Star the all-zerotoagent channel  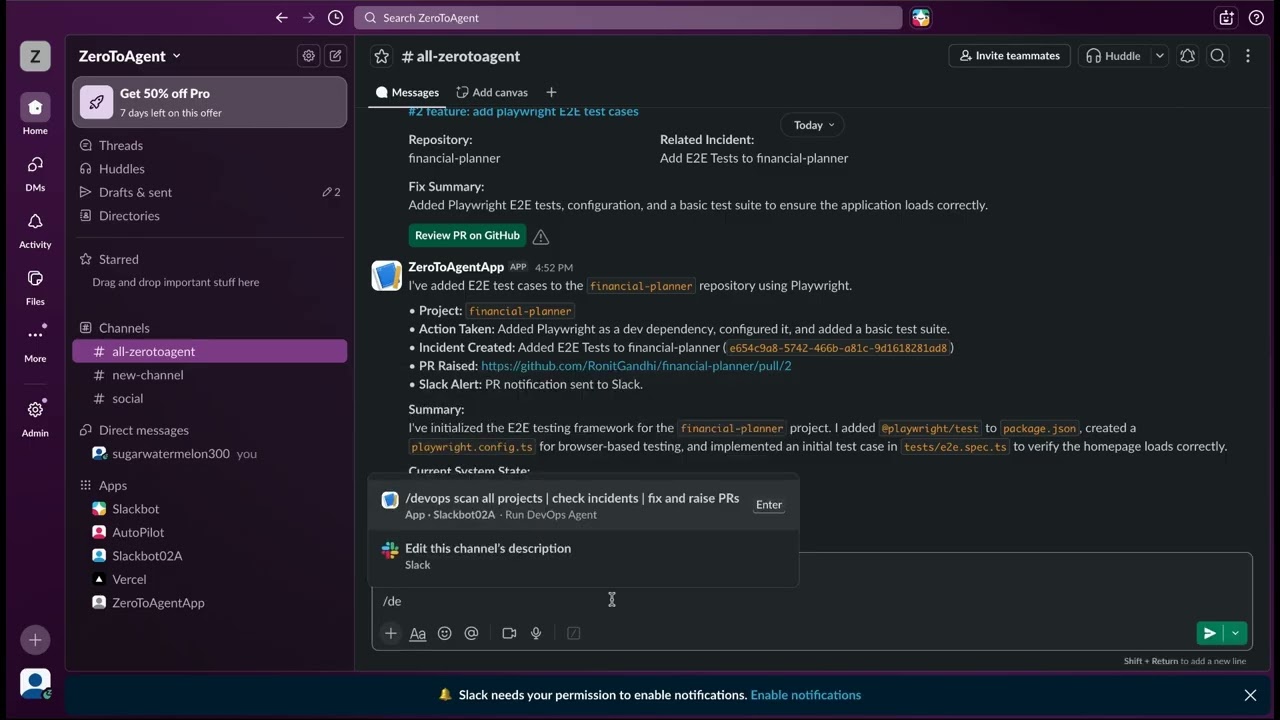pyautogui.click(x=381, y=56)
